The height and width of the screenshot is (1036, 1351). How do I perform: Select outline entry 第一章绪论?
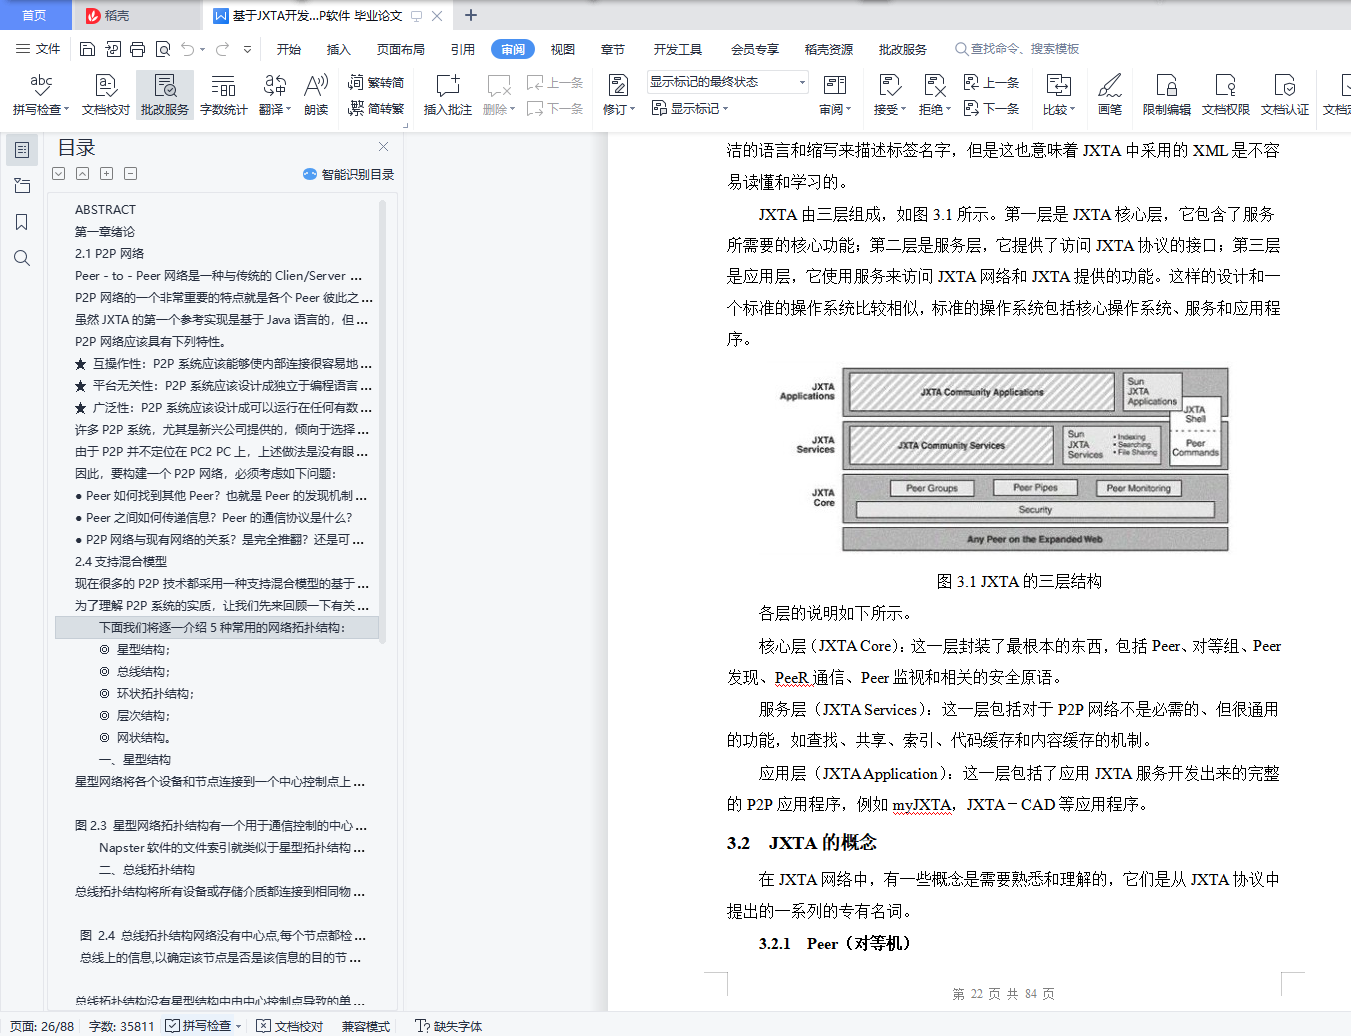click(105, 232)
